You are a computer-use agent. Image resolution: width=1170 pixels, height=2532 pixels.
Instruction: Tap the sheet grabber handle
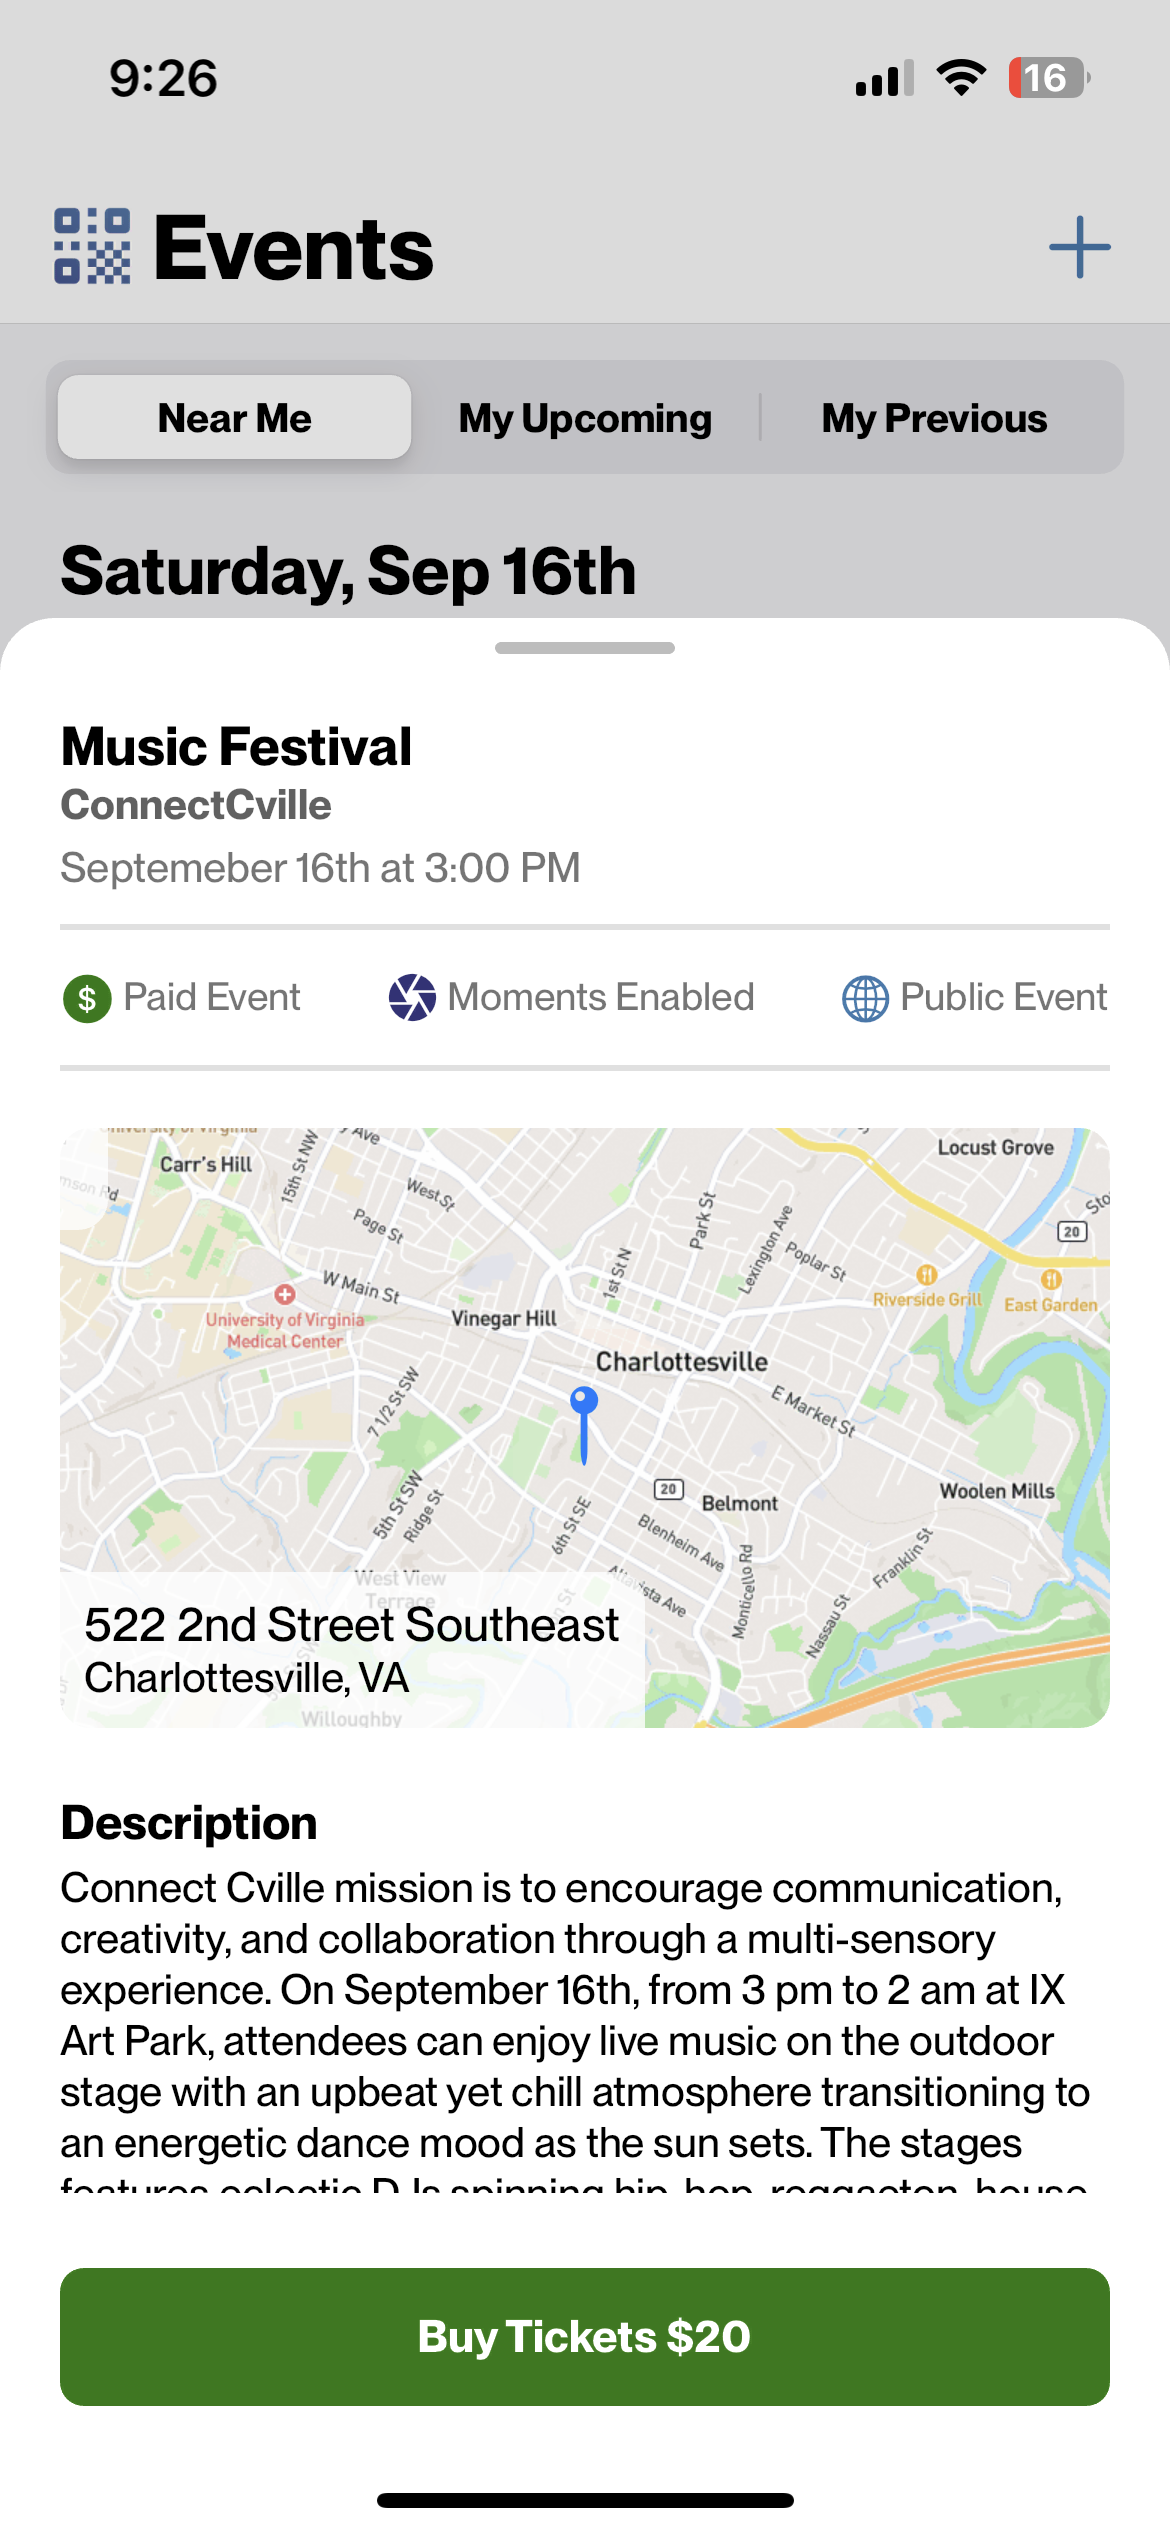coord(585,648)
